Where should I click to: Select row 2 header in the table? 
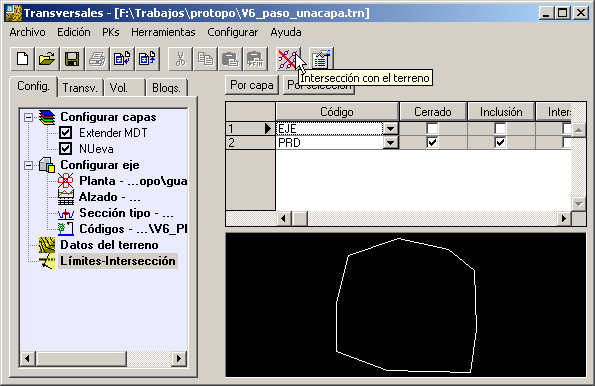[250, 143]
